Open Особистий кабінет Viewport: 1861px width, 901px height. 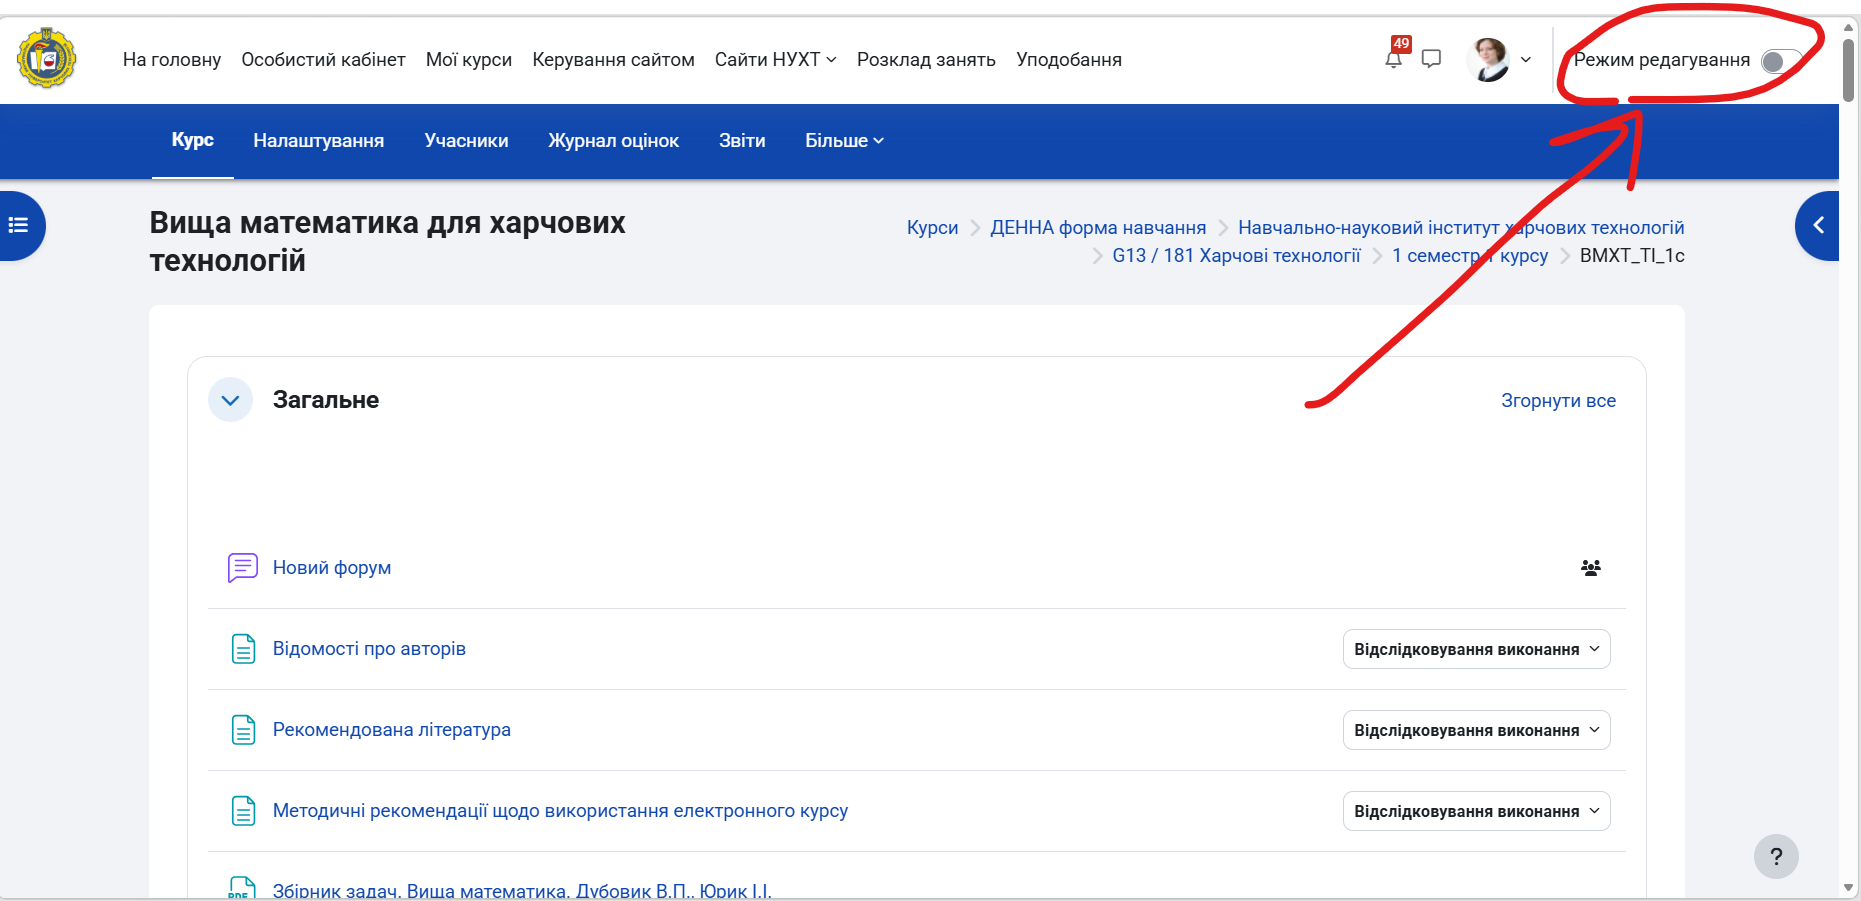[323, 60]
